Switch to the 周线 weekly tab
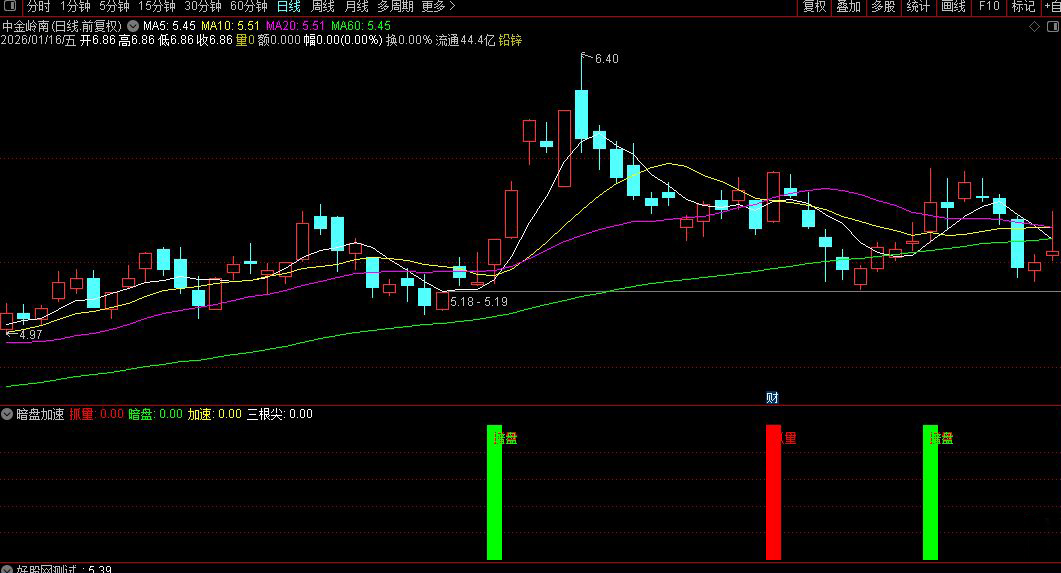 click(323, 7)
